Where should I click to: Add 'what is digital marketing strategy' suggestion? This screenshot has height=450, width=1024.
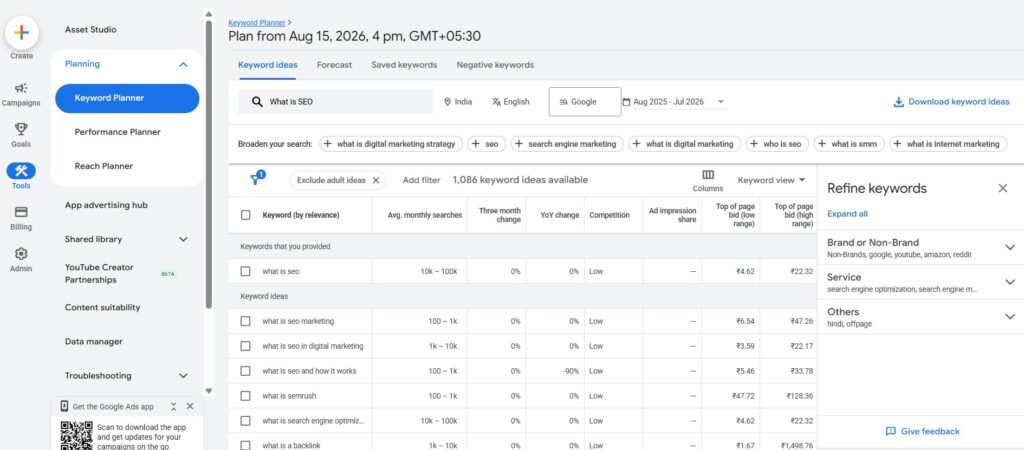[x=391, y=144]
